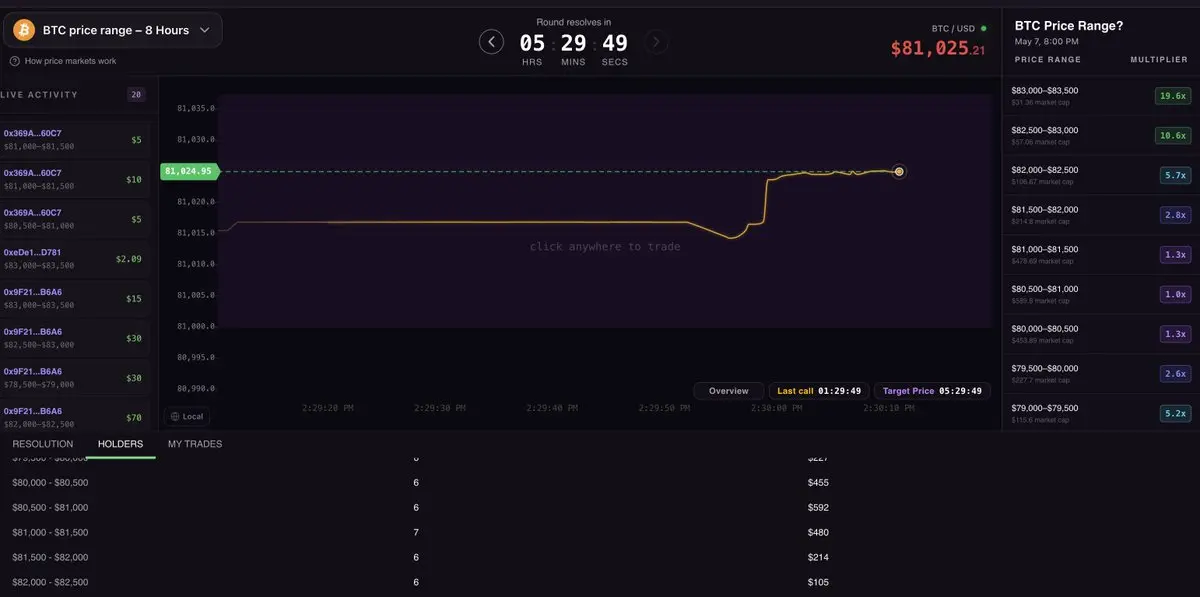Select the $79,000–$79,500 price range row
1200x597 pixels.
(1101, 413)
